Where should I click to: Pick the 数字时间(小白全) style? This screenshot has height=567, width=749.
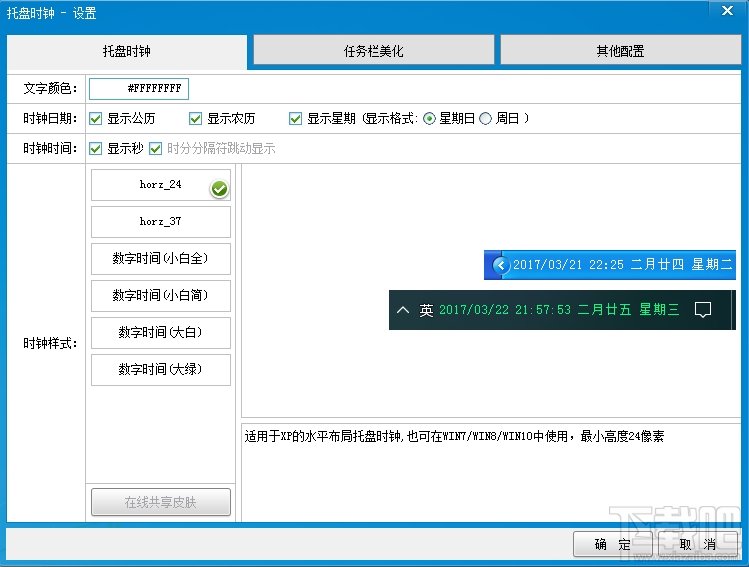[161, 259]
